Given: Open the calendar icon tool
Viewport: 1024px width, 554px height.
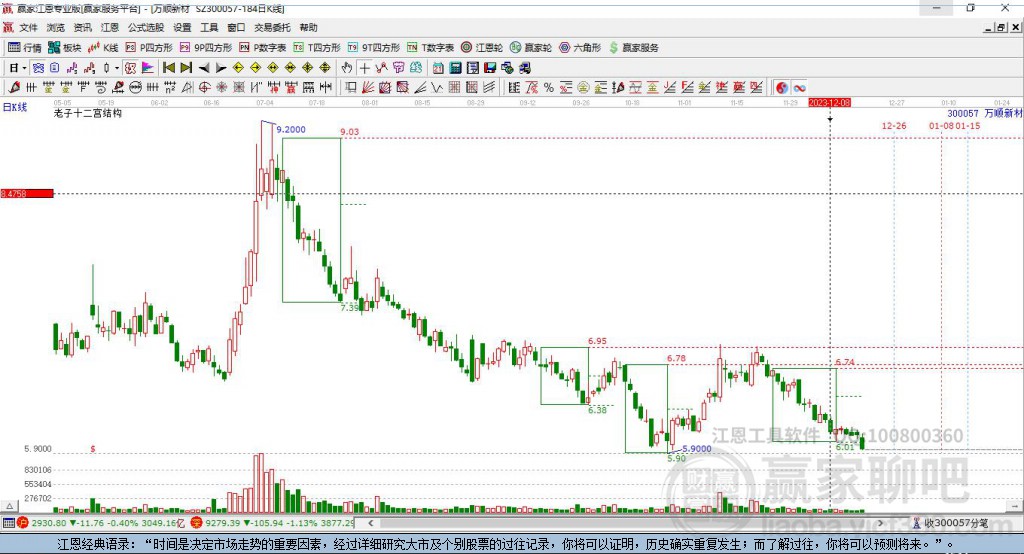Looking at the screenshot, I should pos(438,68).
